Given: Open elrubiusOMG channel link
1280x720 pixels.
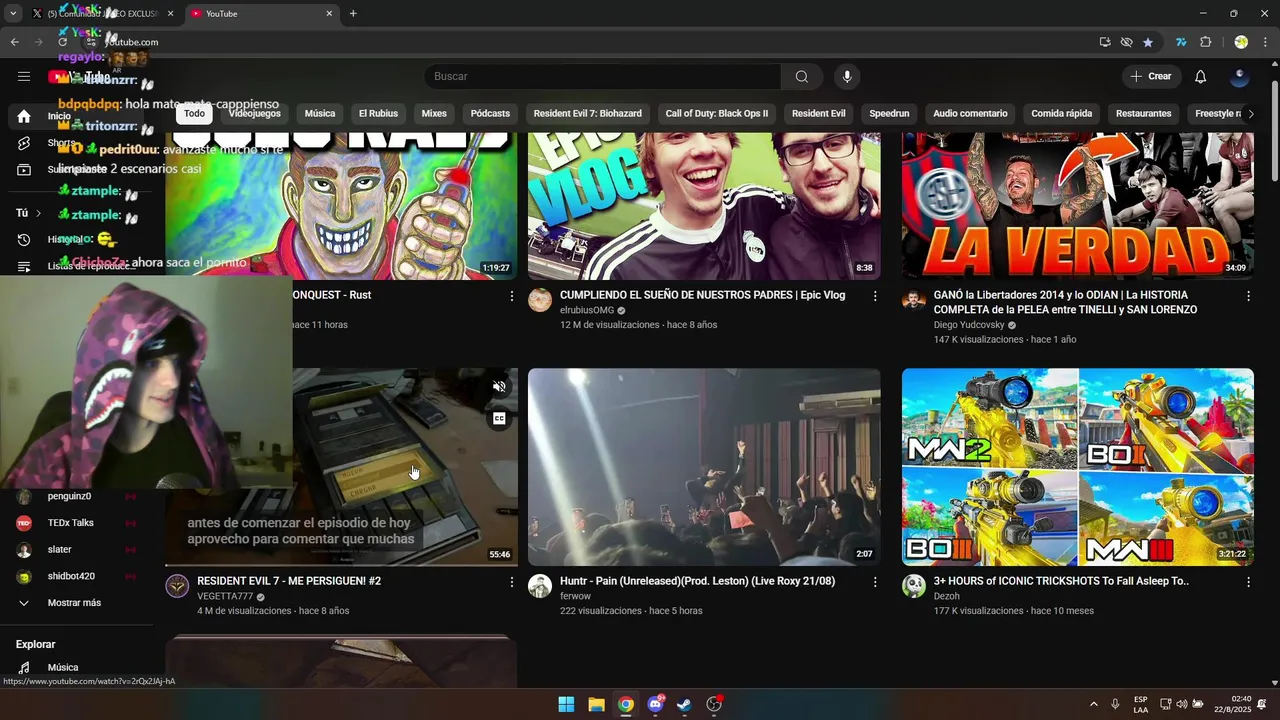Looking at the screenshot, I should pyautogui.click(x=587, y=311).
